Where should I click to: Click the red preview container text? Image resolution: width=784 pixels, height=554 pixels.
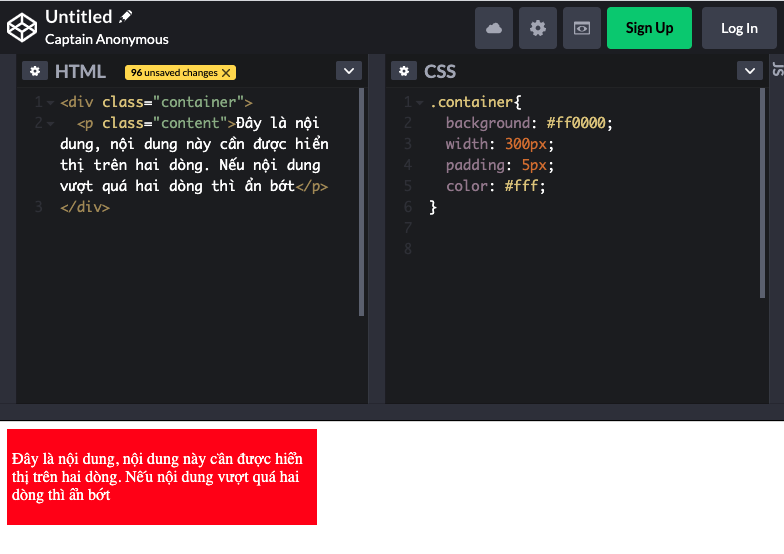pyautogui.click(x=157, y=476)
